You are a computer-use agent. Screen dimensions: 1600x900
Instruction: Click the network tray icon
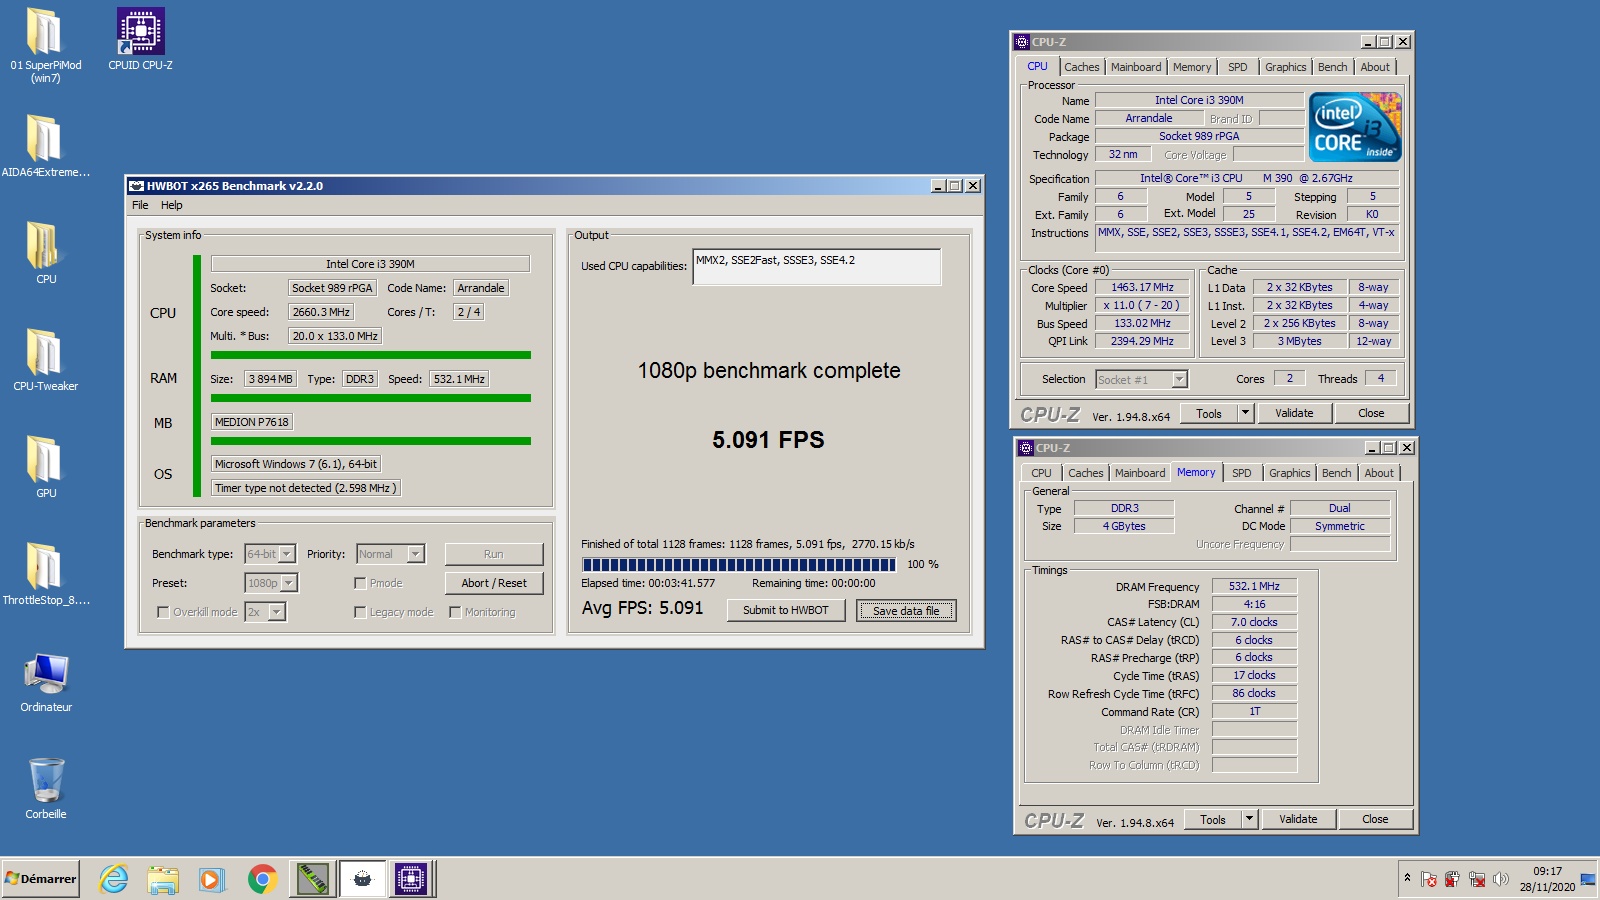click(x=1477, y=879)
